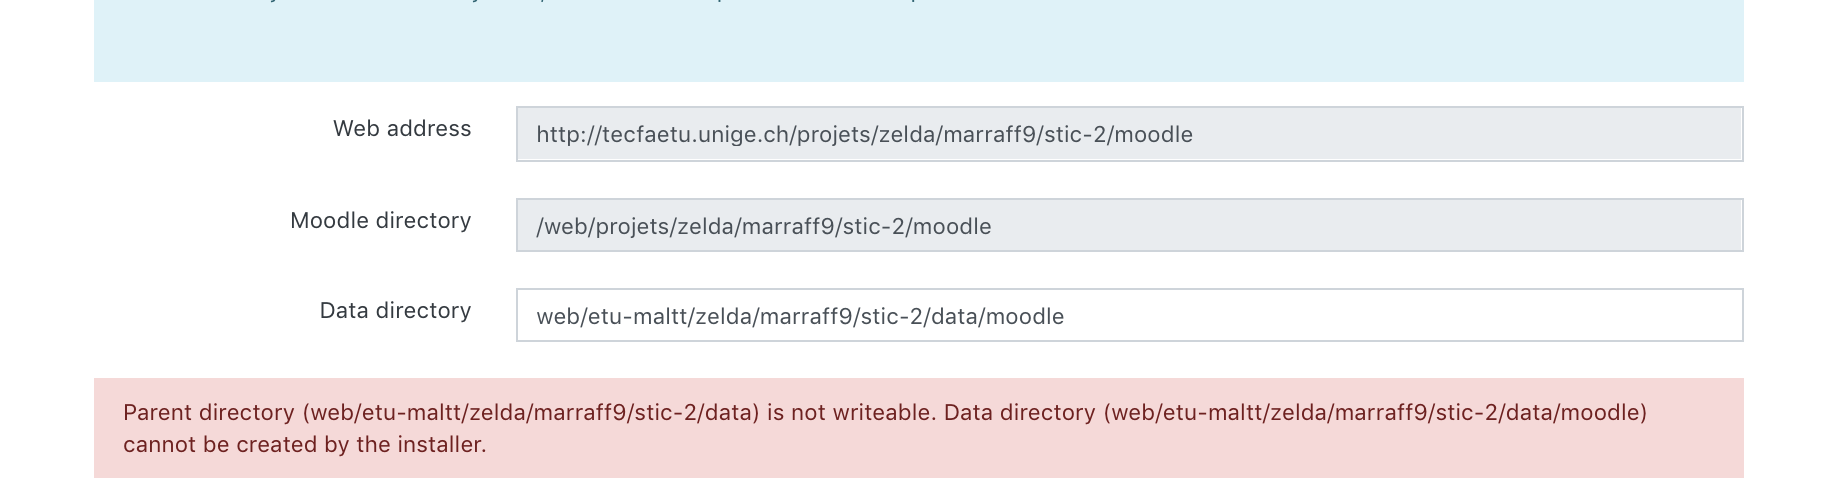Click the parenthesized data/moodle path in the error

1375,412
